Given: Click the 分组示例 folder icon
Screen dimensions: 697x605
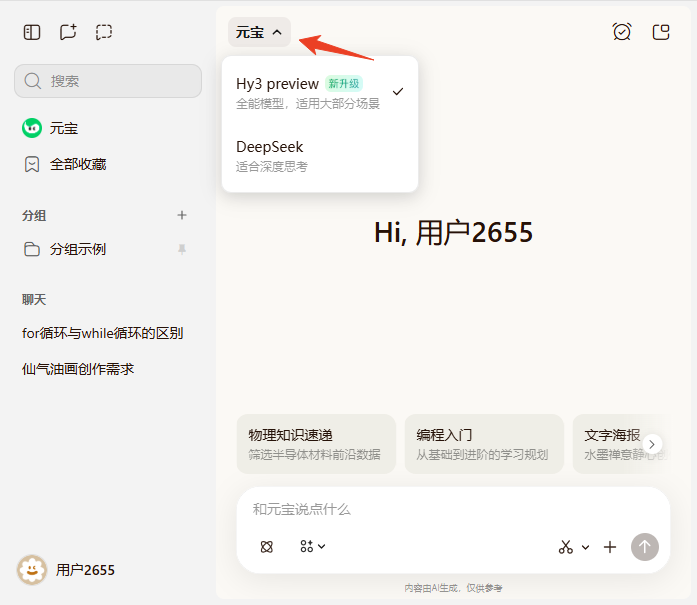Looking at the screenshot, I should point(32,249).
